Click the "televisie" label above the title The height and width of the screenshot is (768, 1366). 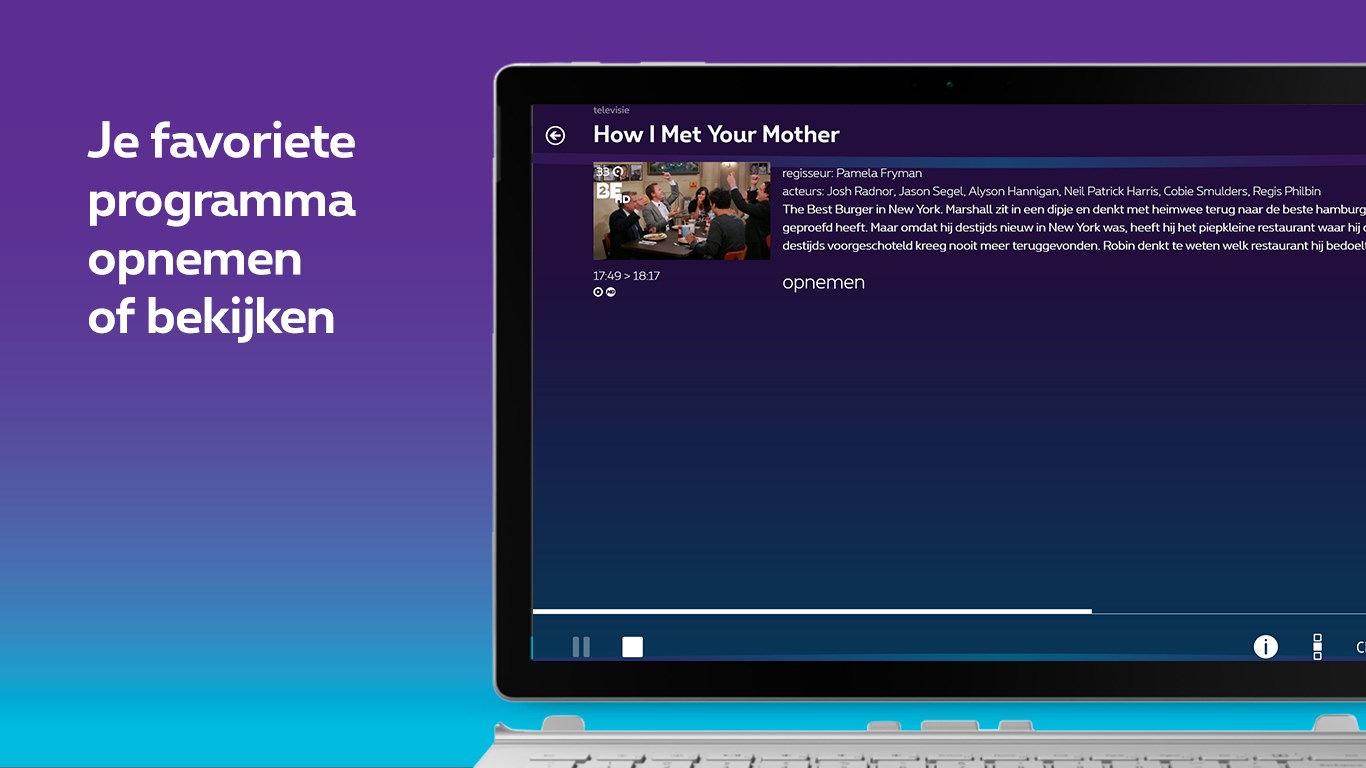coord(611,110)
